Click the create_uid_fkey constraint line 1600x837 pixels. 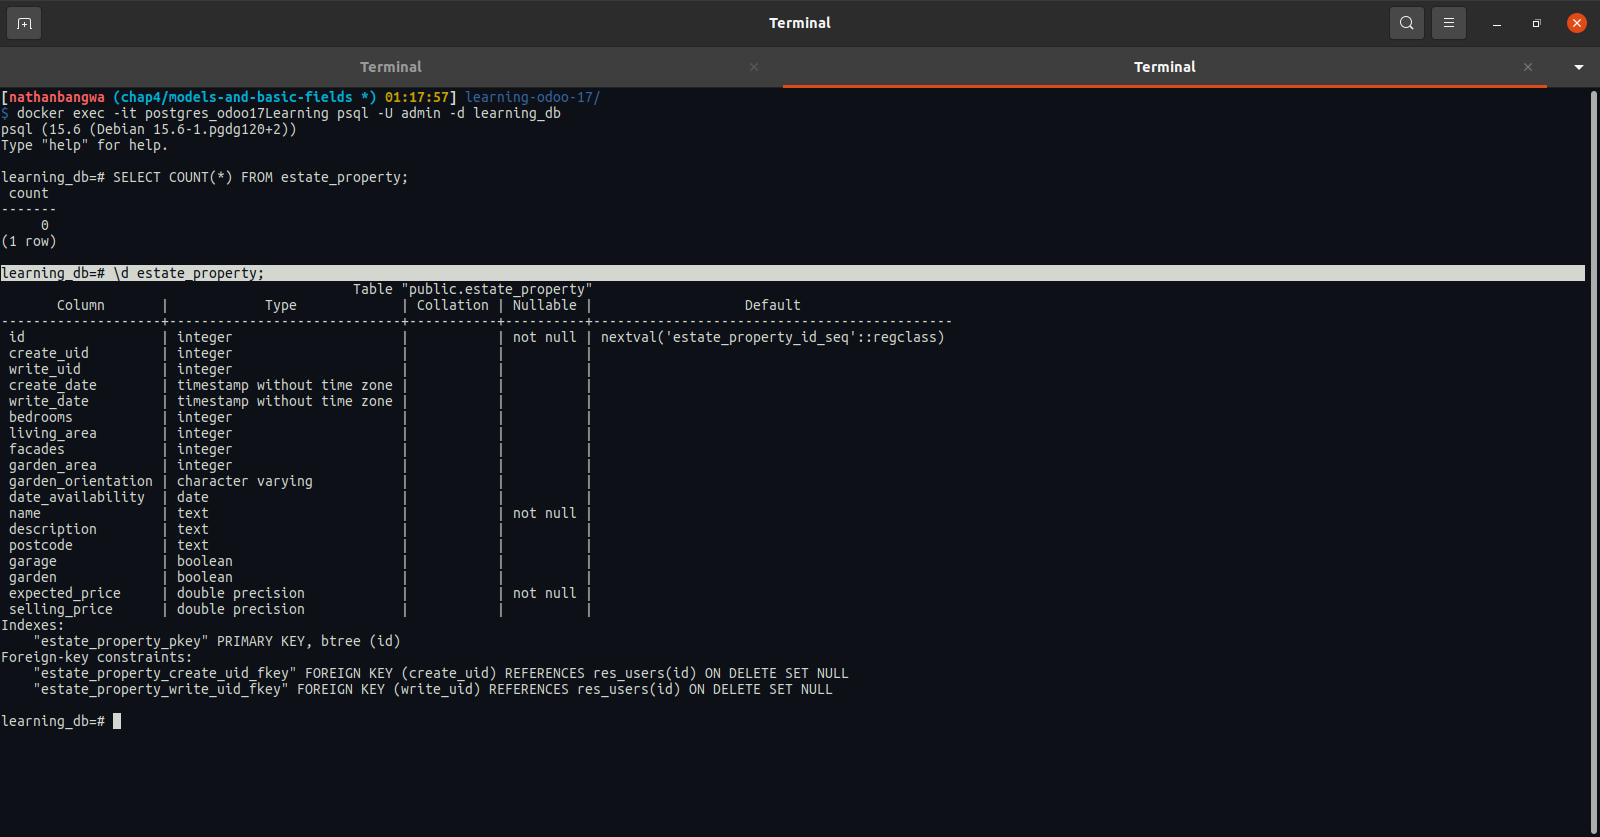tap(441, 673)
